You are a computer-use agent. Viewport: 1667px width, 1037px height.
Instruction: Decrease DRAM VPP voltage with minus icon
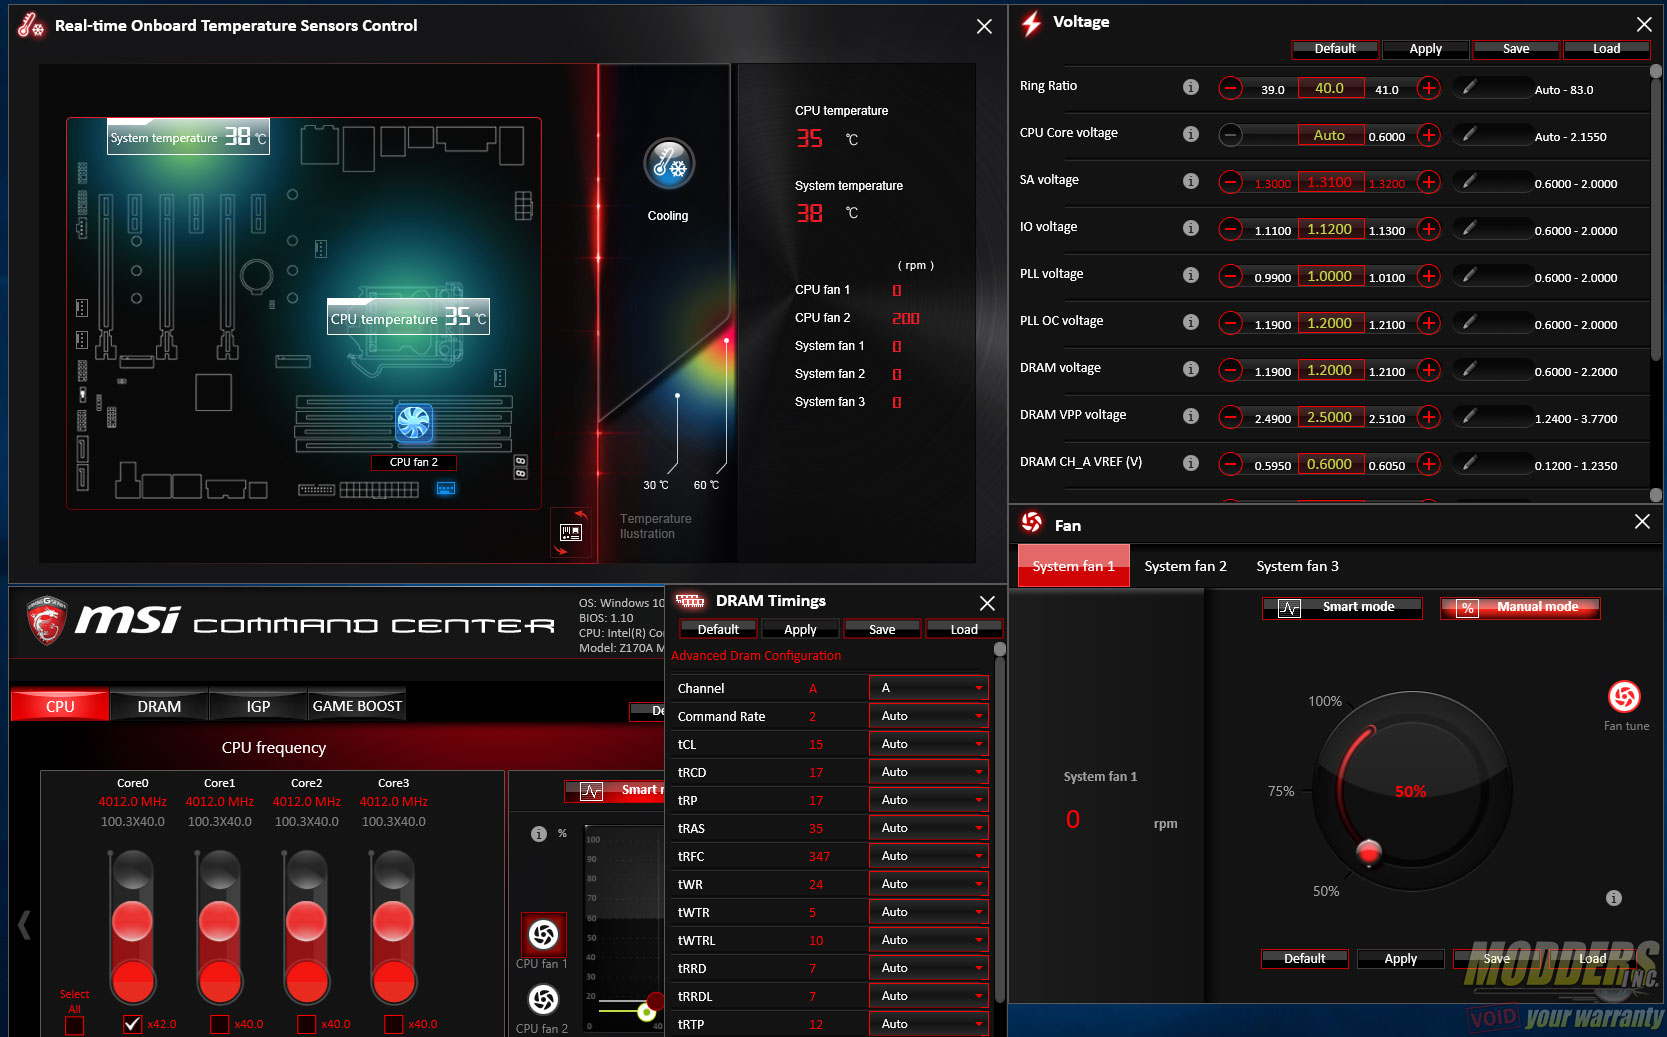(1231, 417)
